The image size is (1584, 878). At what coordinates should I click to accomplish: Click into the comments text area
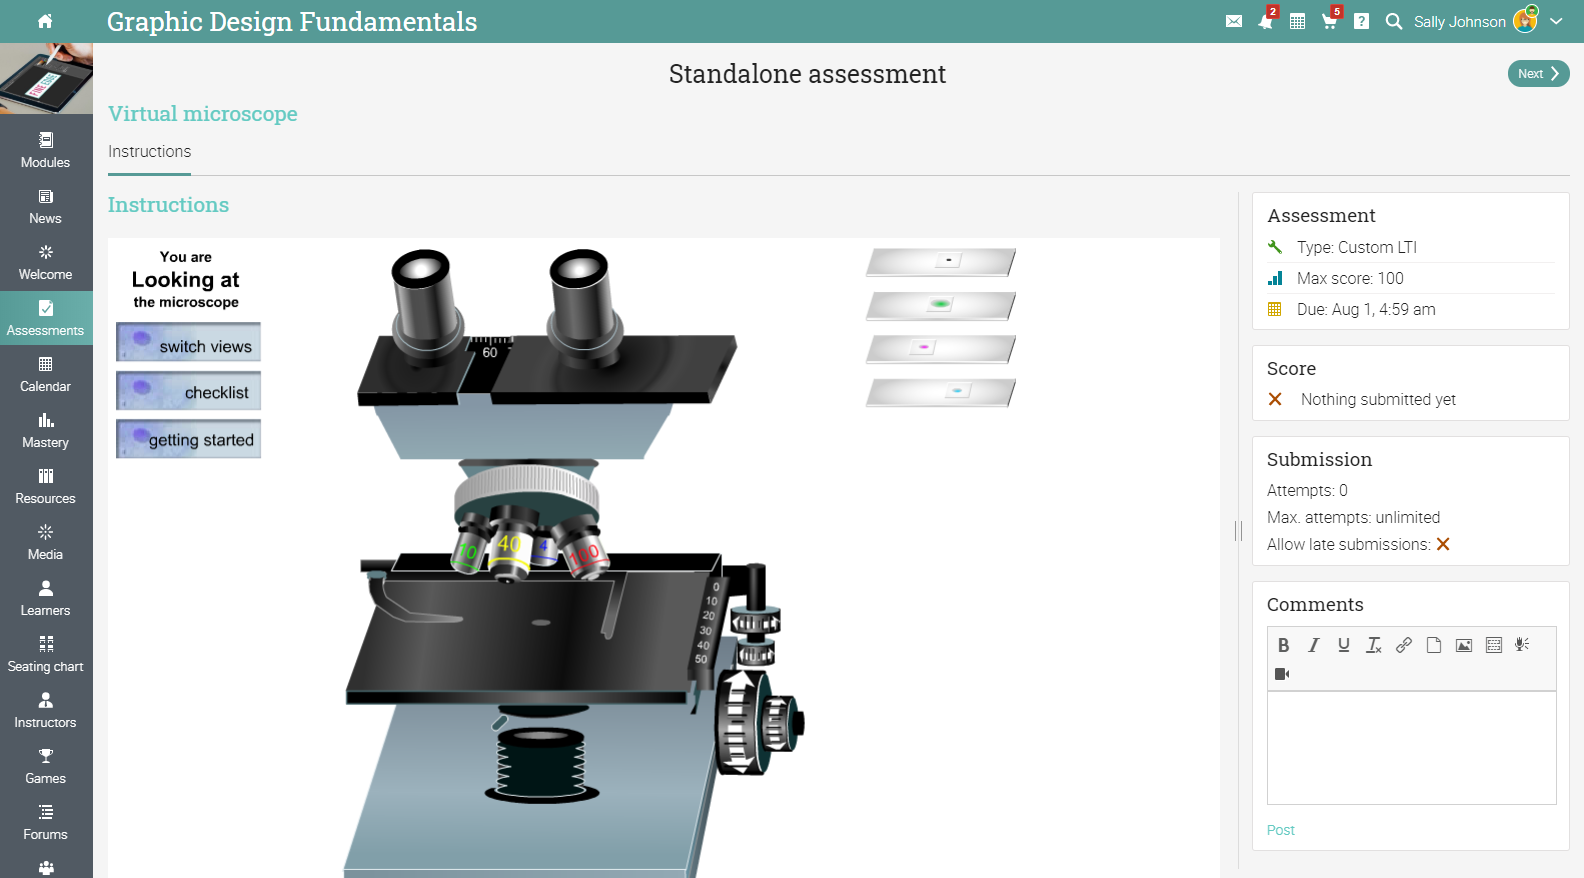click(x=1412, y=747)
